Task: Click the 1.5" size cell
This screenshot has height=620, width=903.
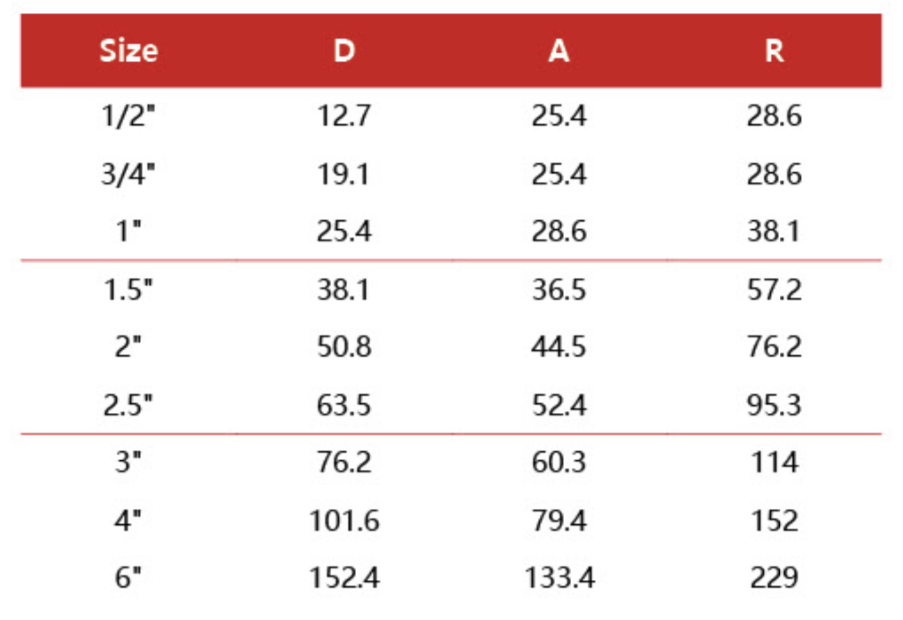Action: (129, 290)
